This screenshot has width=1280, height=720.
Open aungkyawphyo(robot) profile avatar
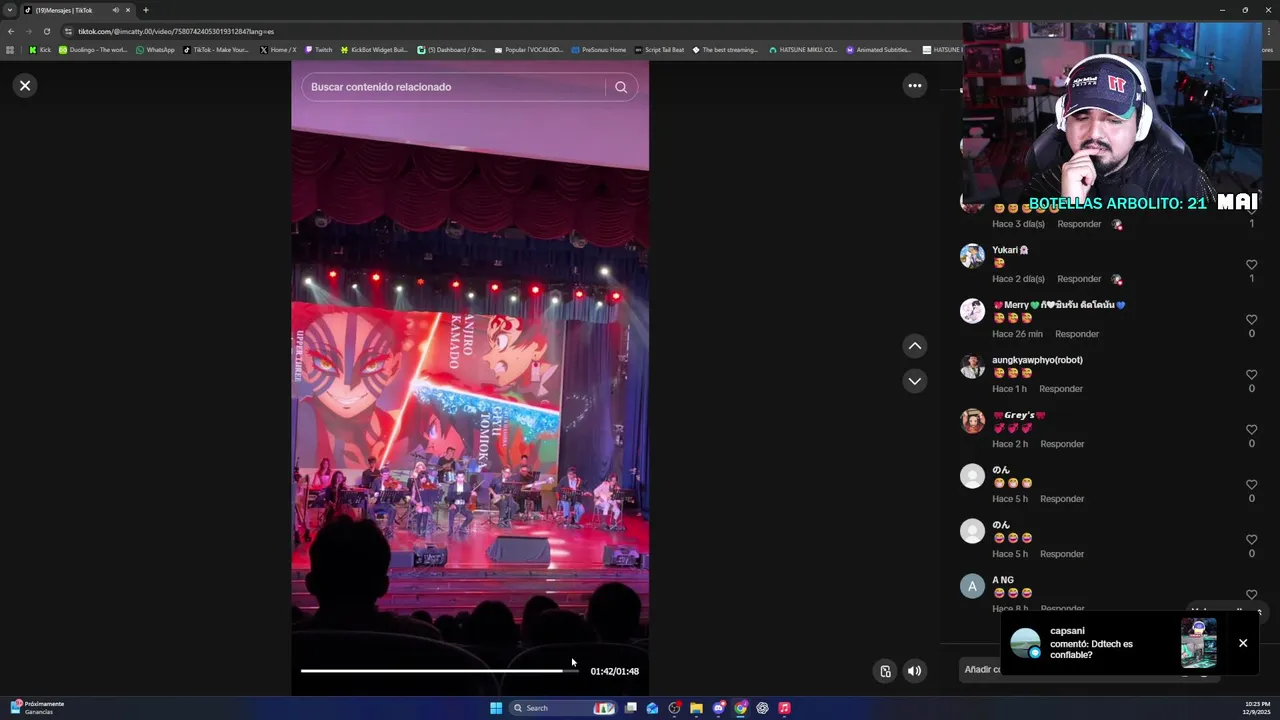tap(972, 366)
